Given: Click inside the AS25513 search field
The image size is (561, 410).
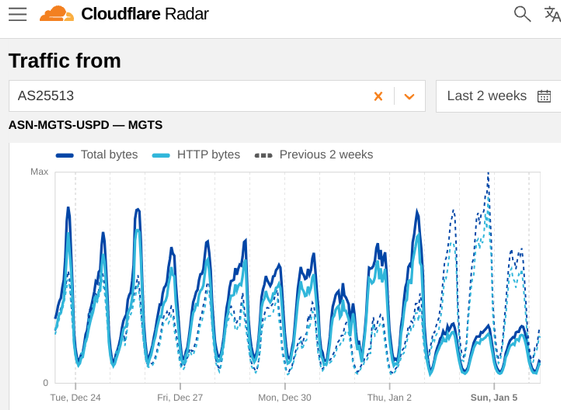Looking at the screenshot, I should [190, 96].
